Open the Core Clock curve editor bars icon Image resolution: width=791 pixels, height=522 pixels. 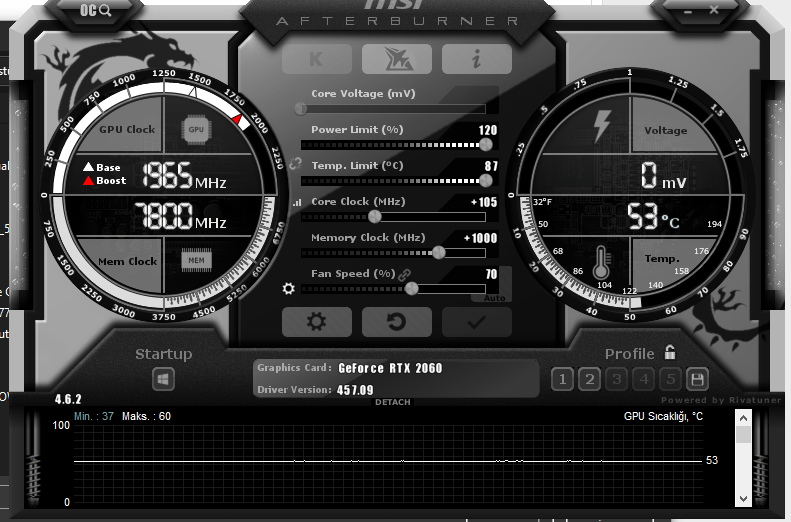coord(297,203)
